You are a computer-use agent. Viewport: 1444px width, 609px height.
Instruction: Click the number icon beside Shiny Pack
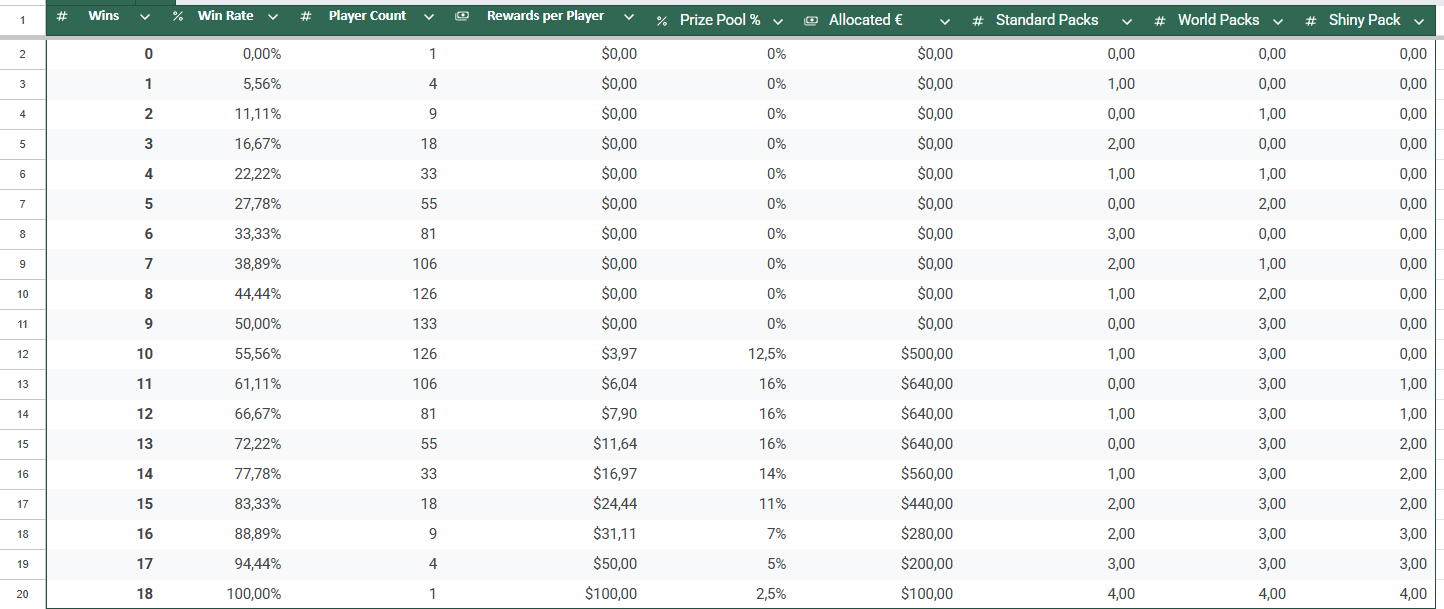click(1311, 21)
